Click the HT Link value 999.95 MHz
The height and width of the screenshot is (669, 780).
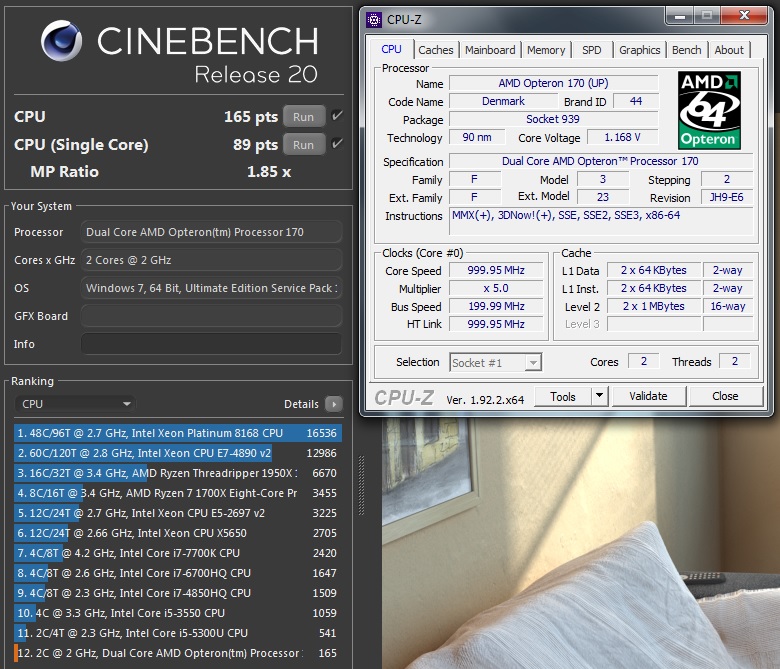click(496, 324)
